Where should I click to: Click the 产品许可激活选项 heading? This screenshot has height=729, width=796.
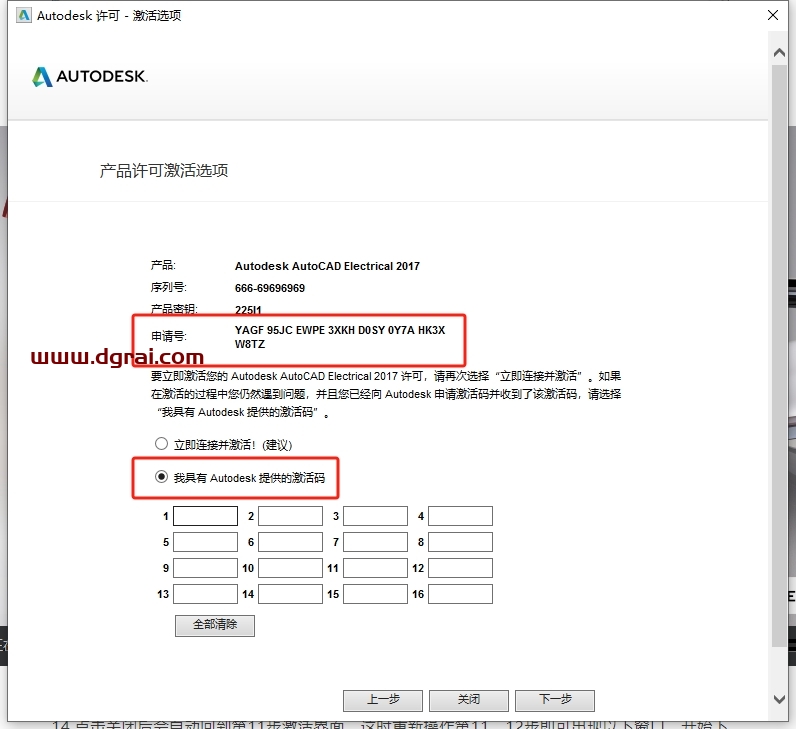point(163,171)
